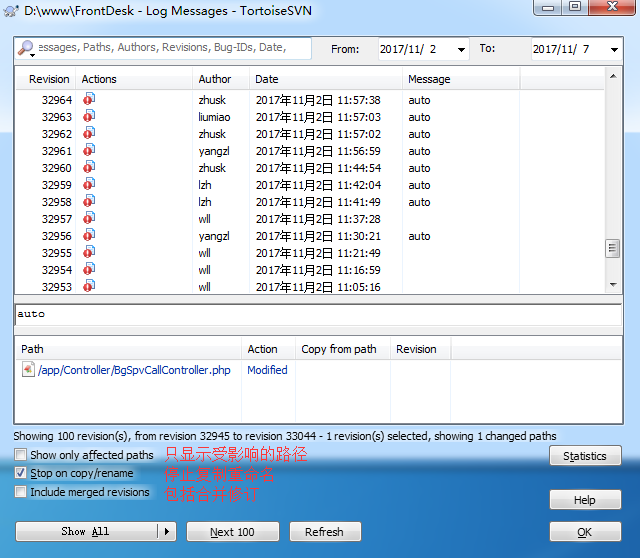Image resolution: width=640 pixels, height=558 pixels.
Task: Select date cell 11:05:16 of revision 32953
Action: point(318,287)
